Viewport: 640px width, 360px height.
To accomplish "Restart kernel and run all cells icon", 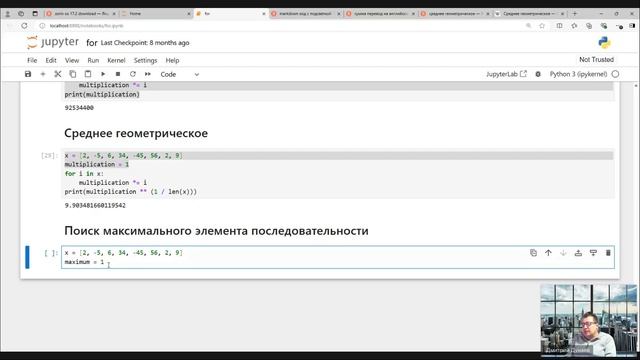I will [x=148, y=74].
